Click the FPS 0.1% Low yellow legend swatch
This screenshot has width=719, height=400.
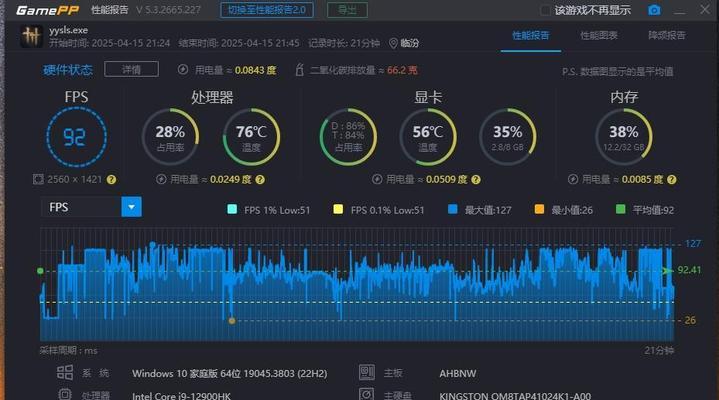coord(338,210)
